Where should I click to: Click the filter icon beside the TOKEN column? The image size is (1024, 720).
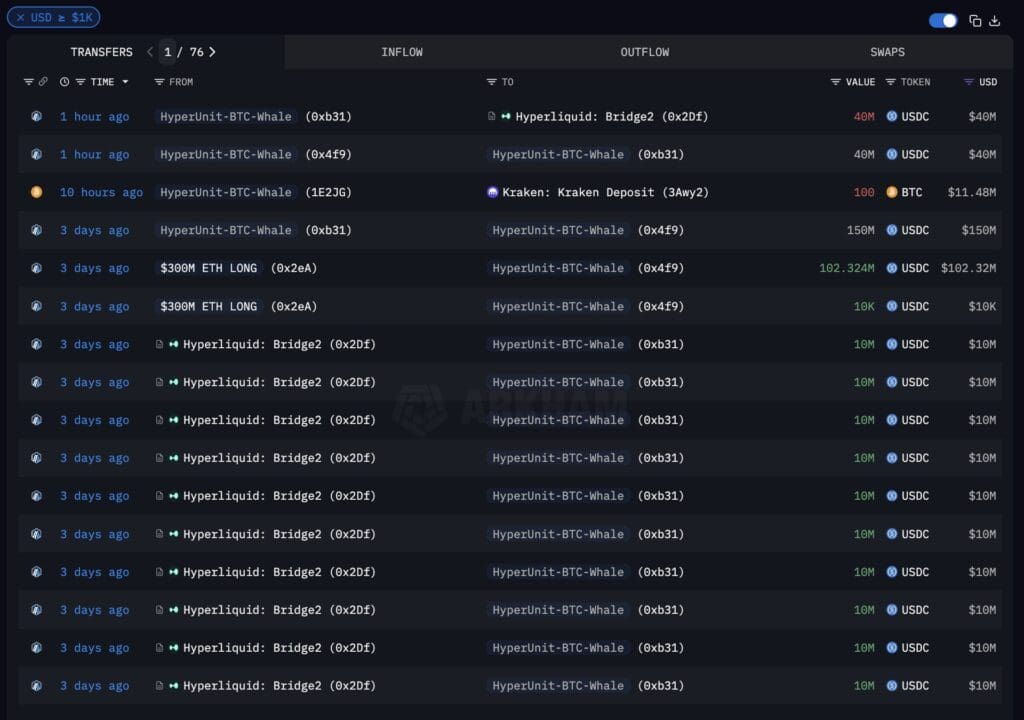tap(889, 82)
